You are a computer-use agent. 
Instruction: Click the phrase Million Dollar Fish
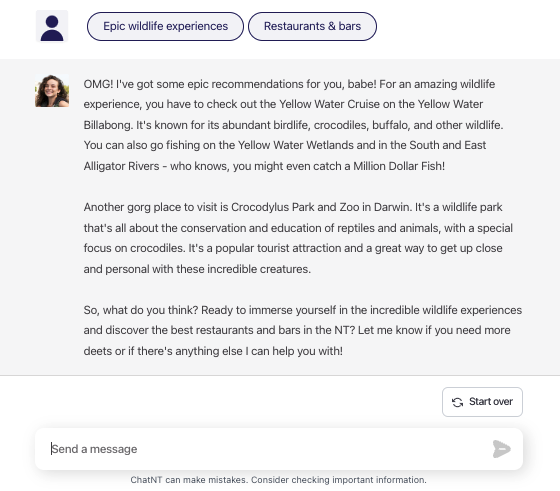tap(398, 166)
